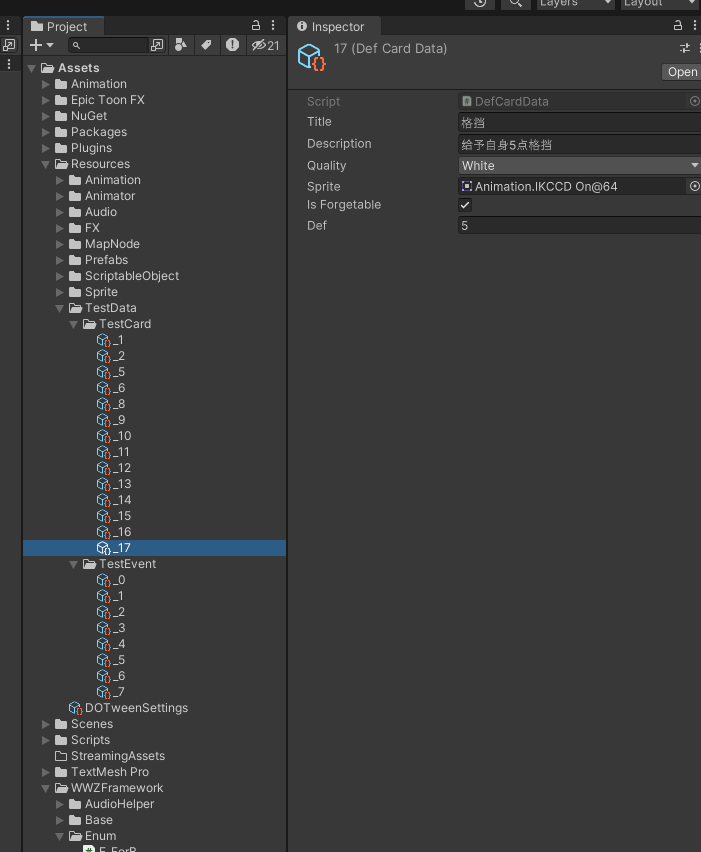Select the MapNode folder
This screenshot has width=701, height=852.
coord(105,244)
